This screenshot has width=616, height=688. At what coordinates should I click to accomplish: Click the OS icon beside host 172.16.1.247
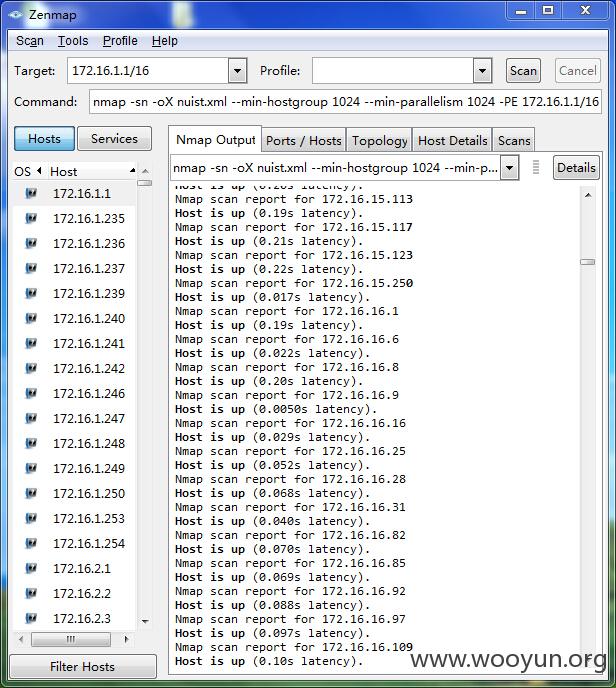coord(31,418)
